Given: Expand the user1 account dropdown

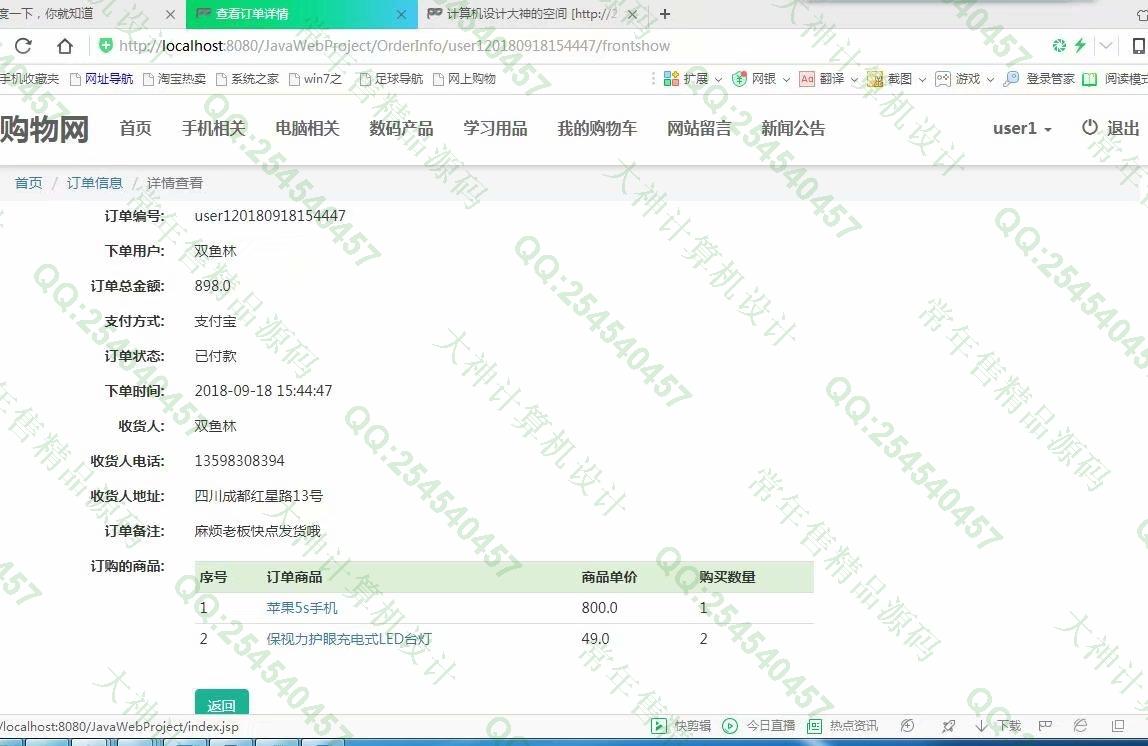Looking at the screenshot, I should 1022,128.
